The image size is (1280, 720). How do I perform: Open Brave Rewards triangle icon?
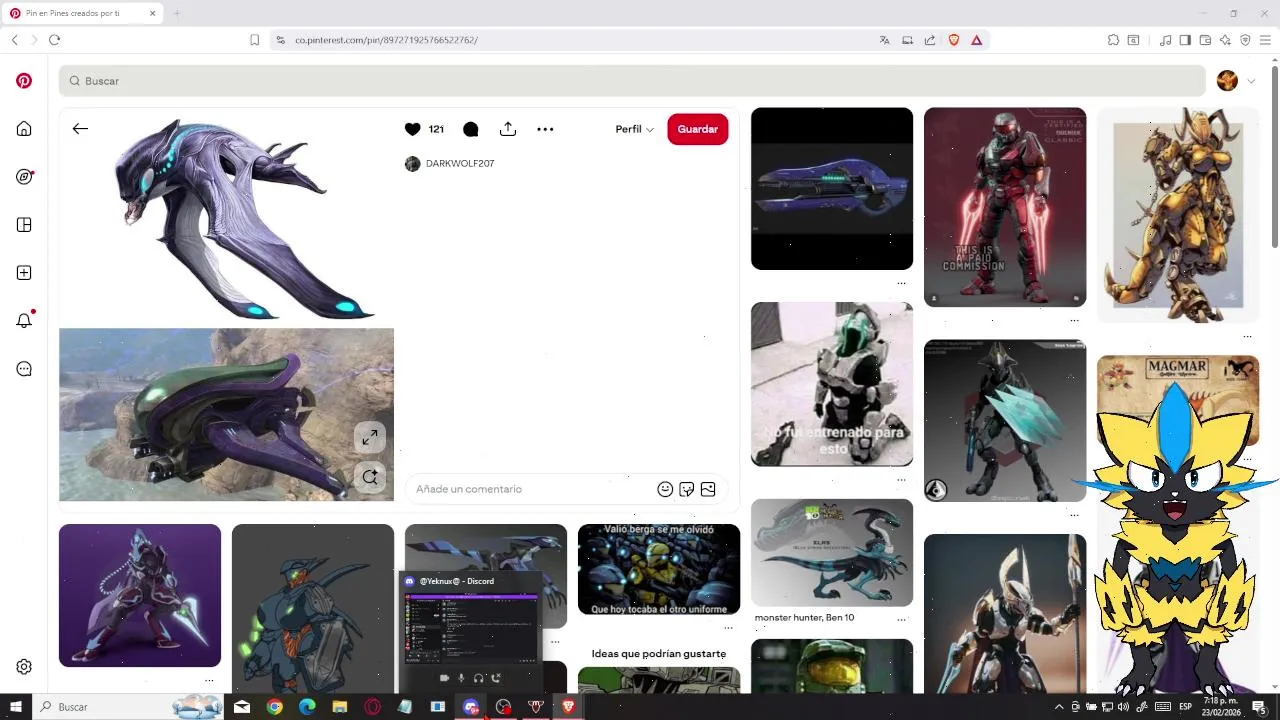point(976,40)
